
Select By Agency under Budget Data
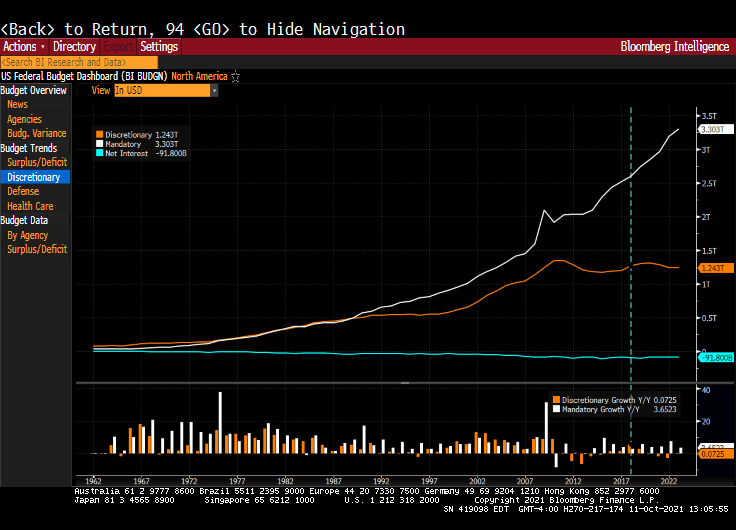pyautogui.click(x=27, y=235)
